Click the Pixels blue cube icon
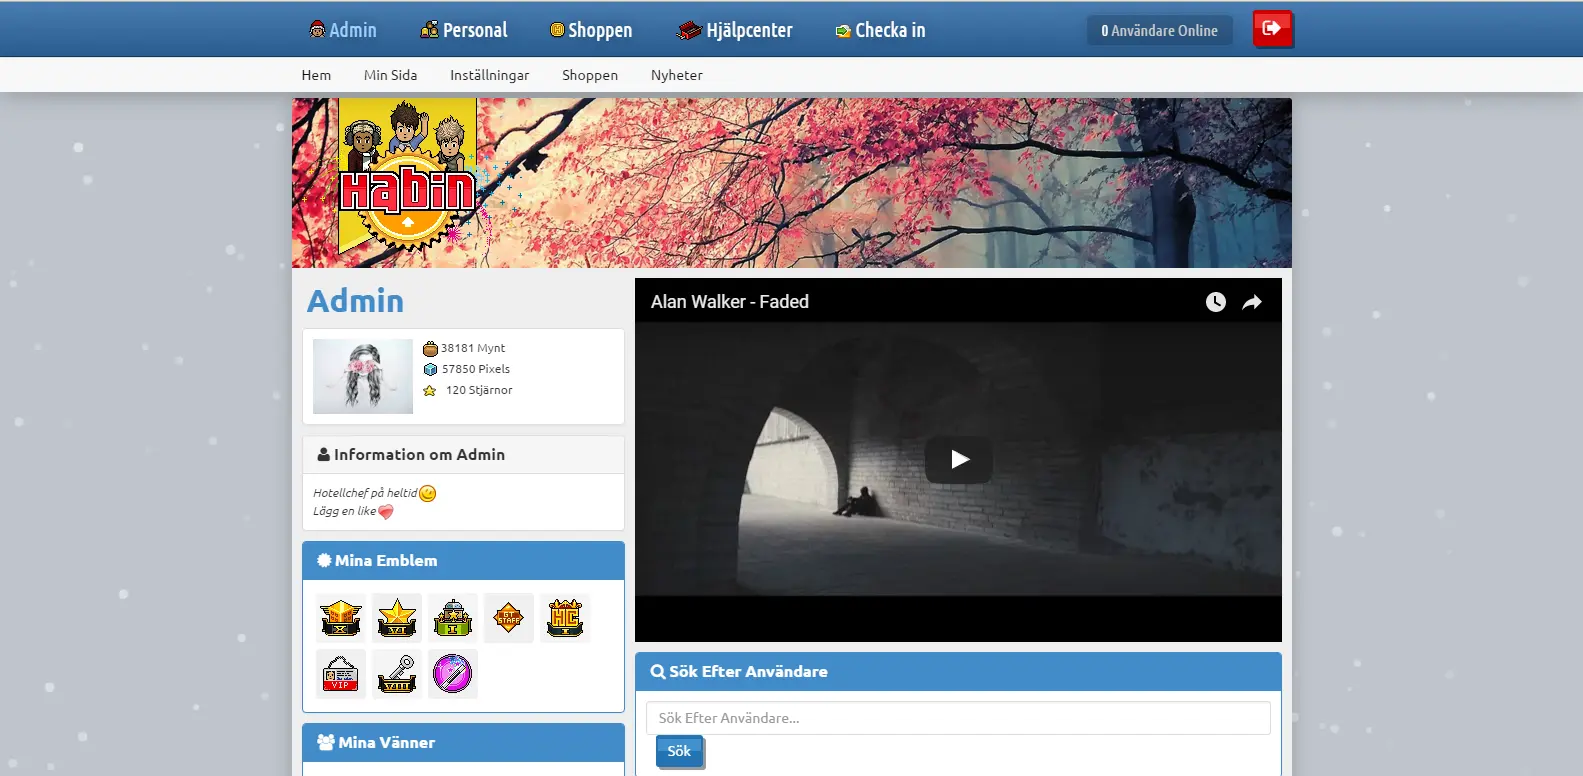This screenshot has width=1583, height=776. point(430,369)
